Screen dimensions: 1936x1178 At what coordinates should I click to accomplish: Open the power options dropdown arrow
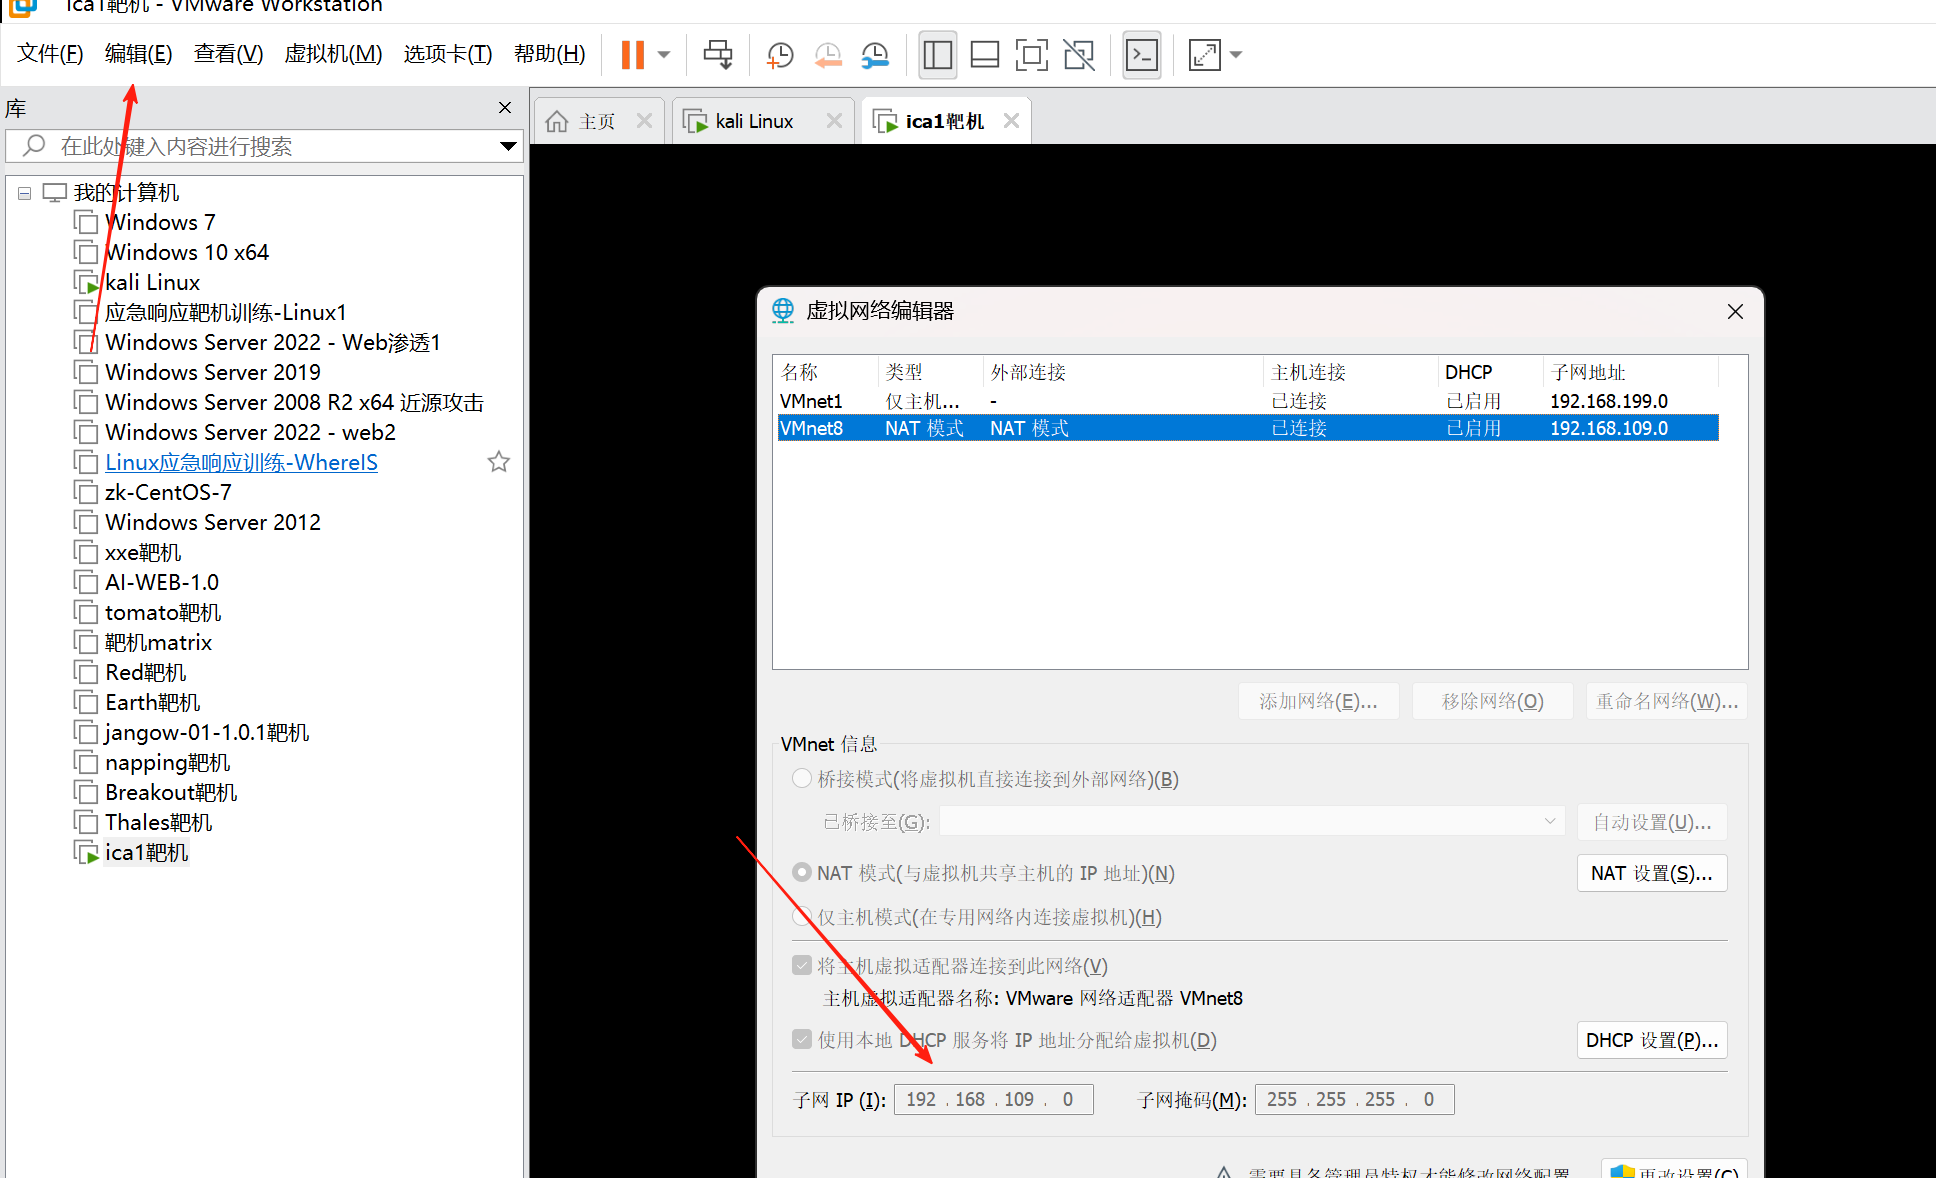[x=664, y=55]
